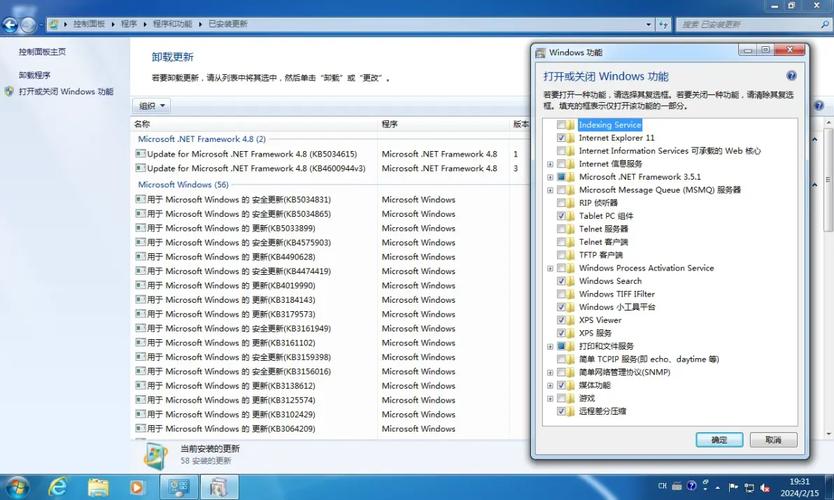Click the help icon in the main window toolbar
The width and height of the screenshot is (834, 500).
tap(819, 105)
